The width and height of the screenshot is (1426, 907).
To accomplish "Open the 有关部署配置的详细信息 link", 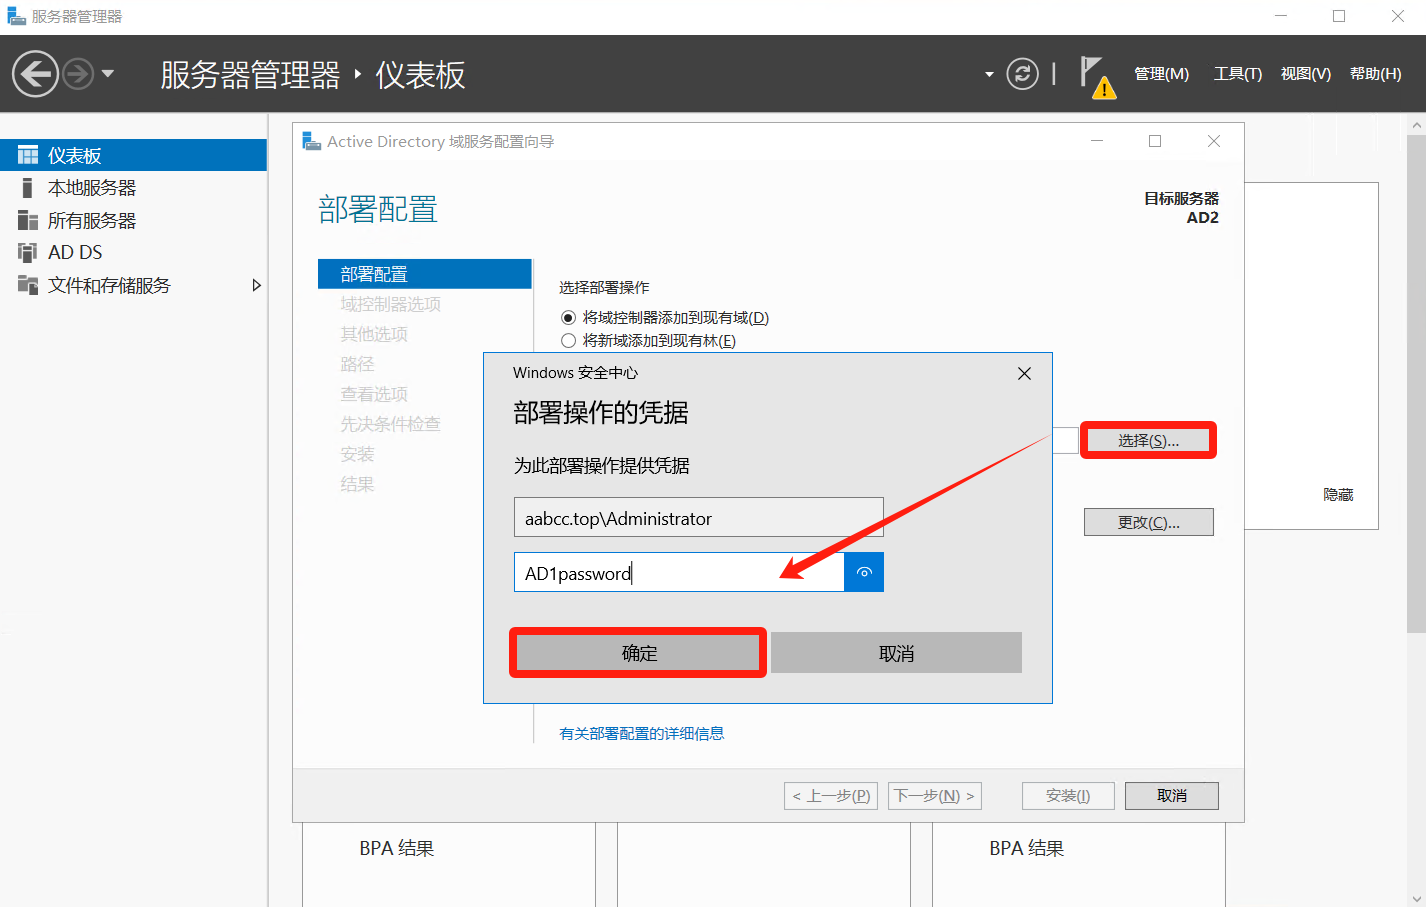I will pyautogui.click(x=641, y=734).
